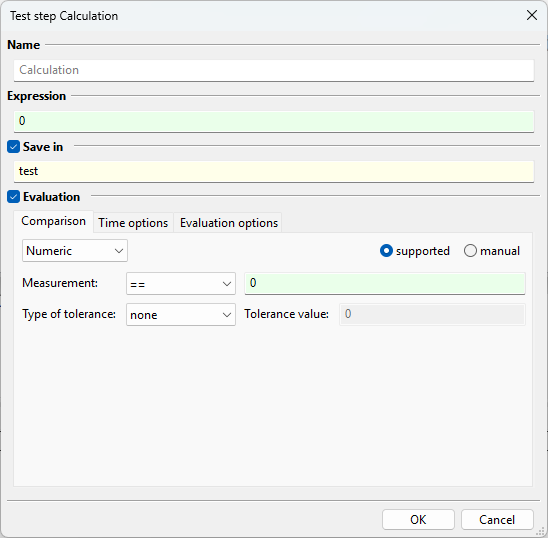The width and height of the screenshot is (548, 538).
Task: Click the Name field showing Calculation
Action: 274,70
